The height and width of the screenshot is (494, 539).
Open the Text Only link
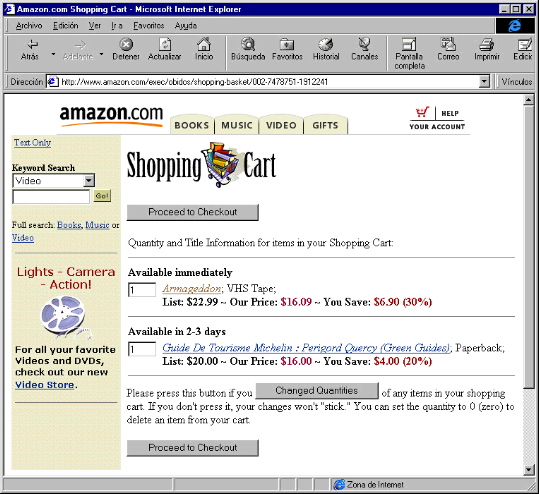tap(32, 143)
